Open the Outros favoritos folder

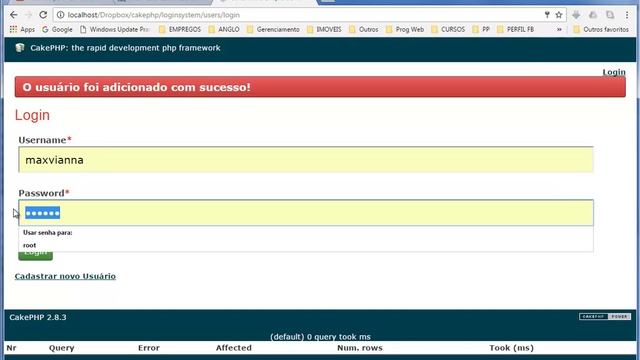pos(601,29)
